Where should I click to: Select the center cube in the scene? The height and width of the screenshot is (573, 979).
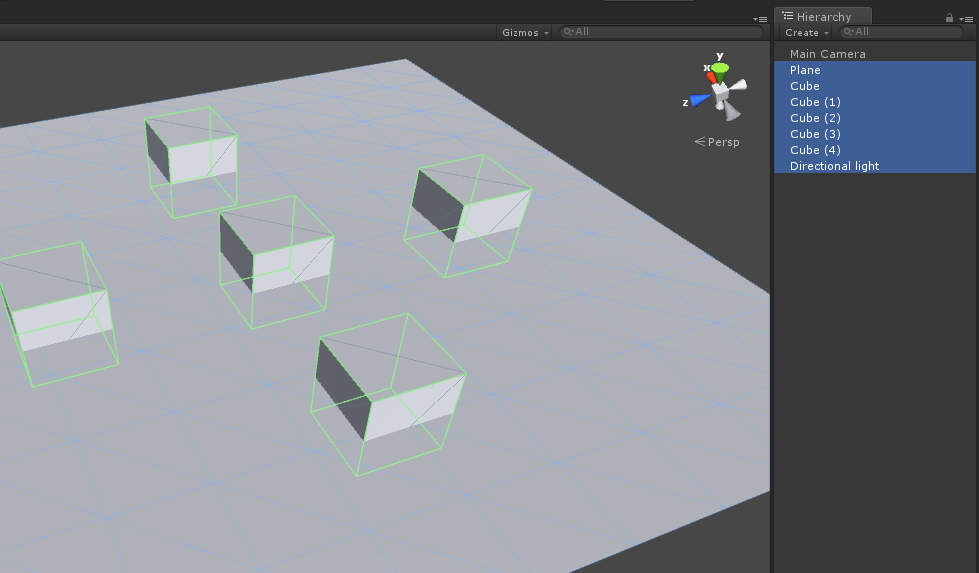coord(275,262)
